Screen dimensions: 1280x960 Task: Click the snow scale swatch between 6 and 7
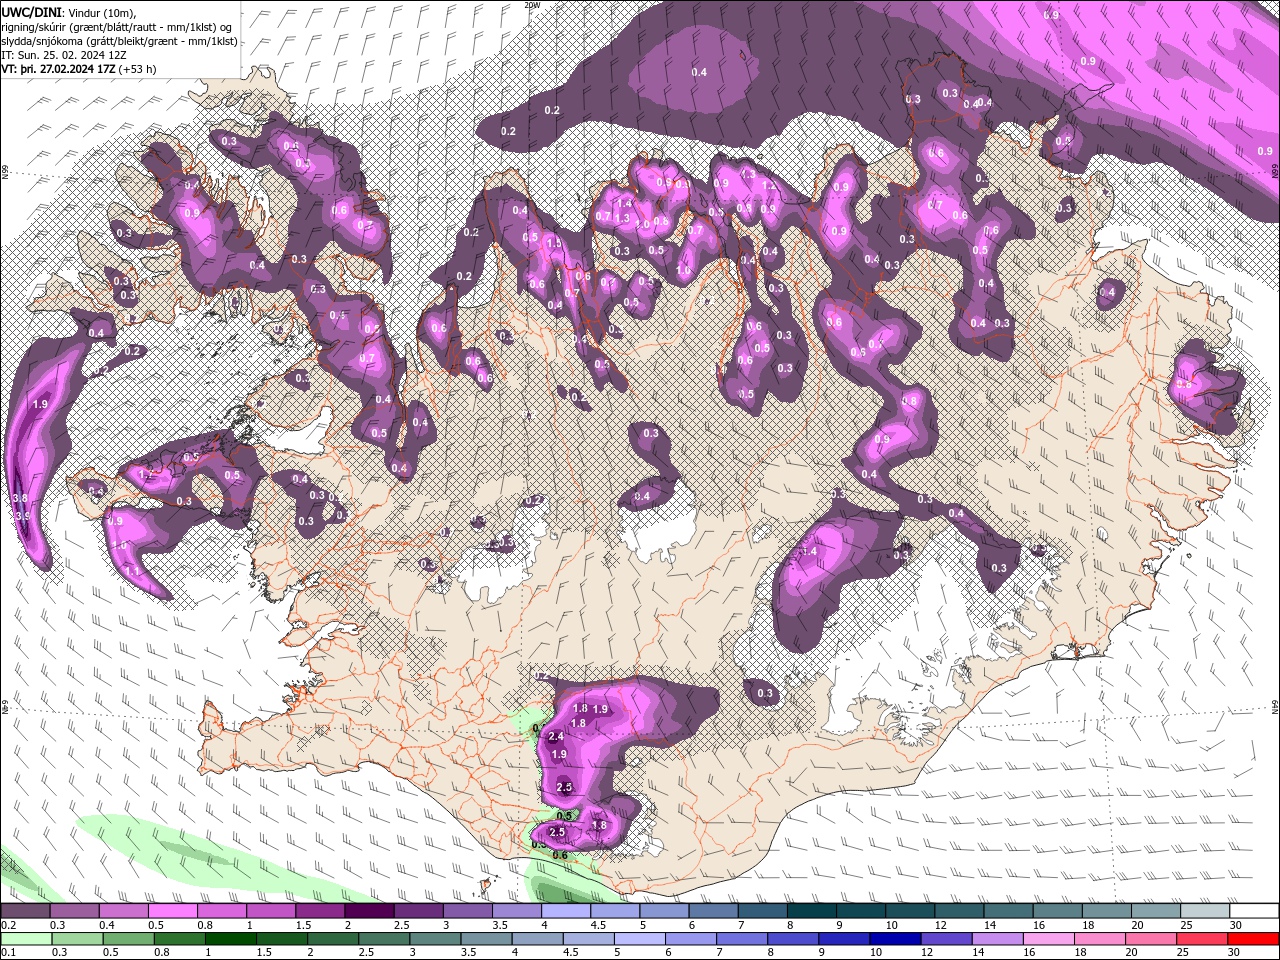(x=713, y=911)
